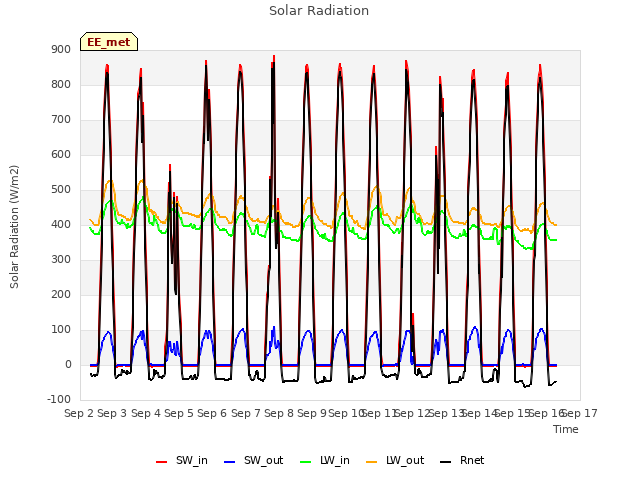Click the -100 y-axis tick label
This screenshot has height=480, width=640.
pos(59,400)
